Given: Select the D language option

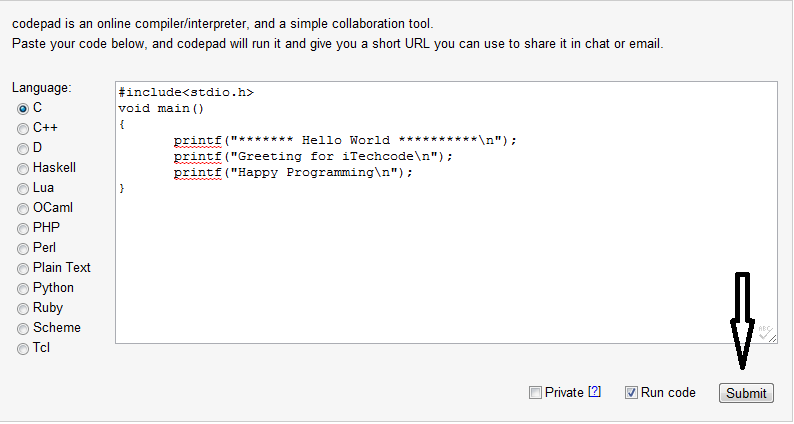Looking at the screenshot, I should point(23,148).
